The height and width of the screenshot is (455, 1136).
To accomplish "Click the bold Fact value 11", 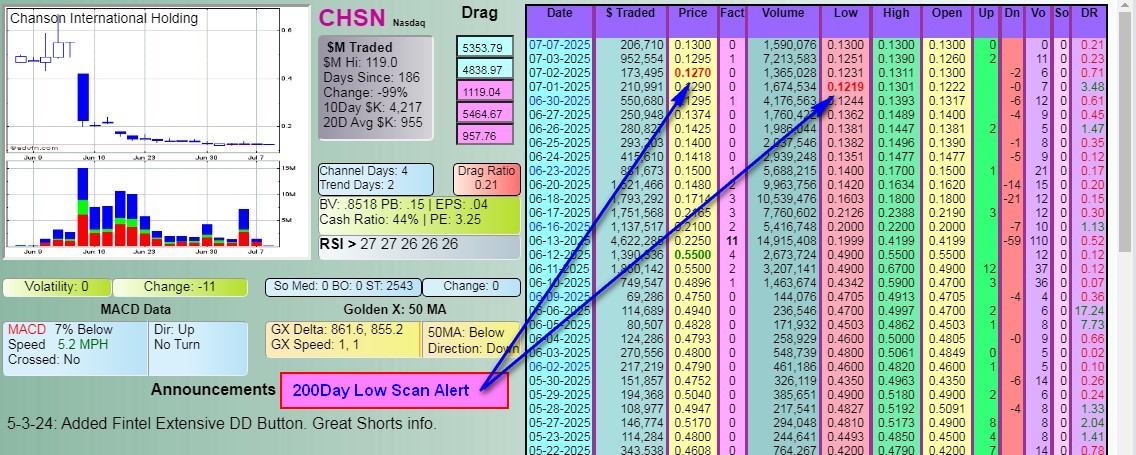I will point(732,241).
